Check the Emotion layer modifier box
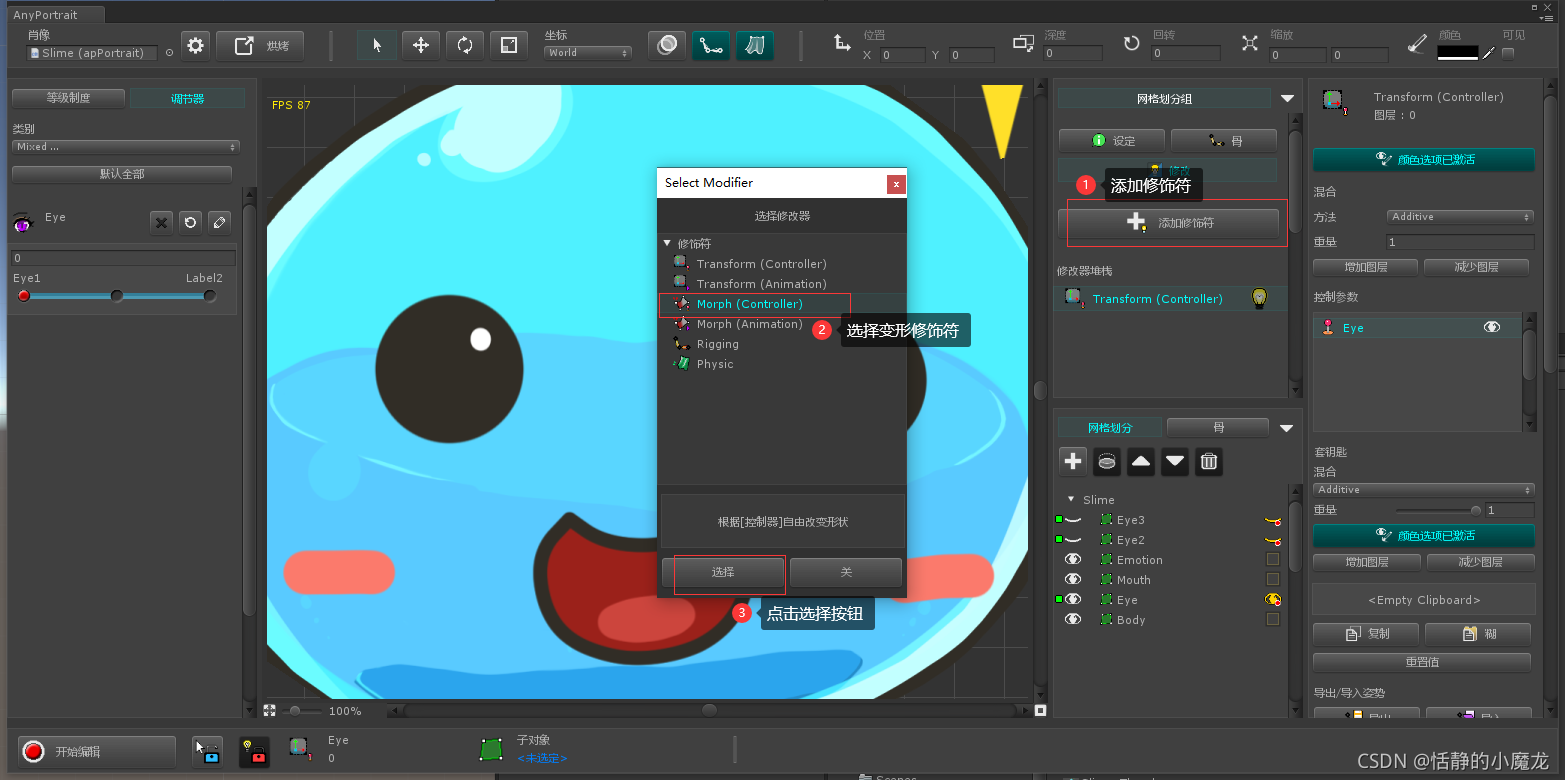Viewport: 1565px width, 780px height. pos(1273,560)
